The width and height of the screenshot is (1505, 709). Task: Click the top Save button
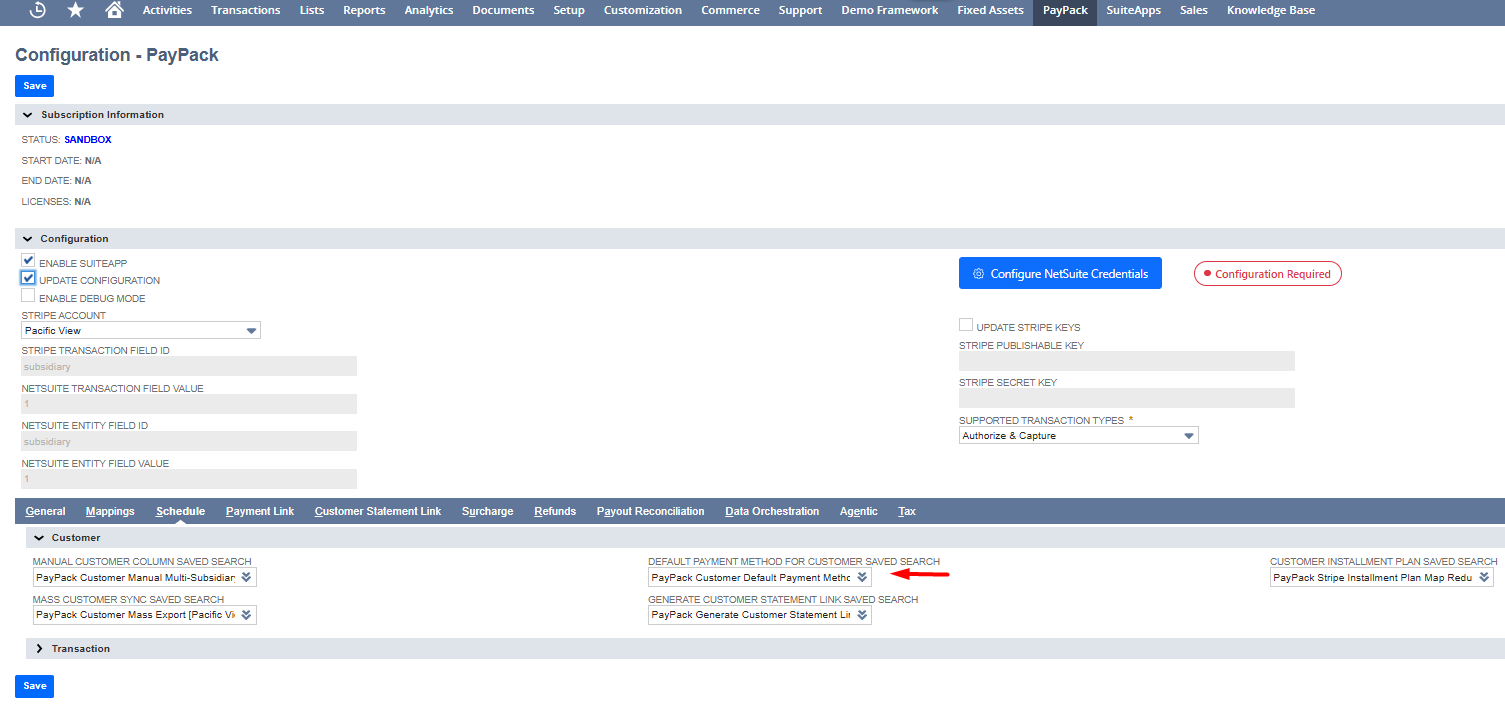click(34, 86)
